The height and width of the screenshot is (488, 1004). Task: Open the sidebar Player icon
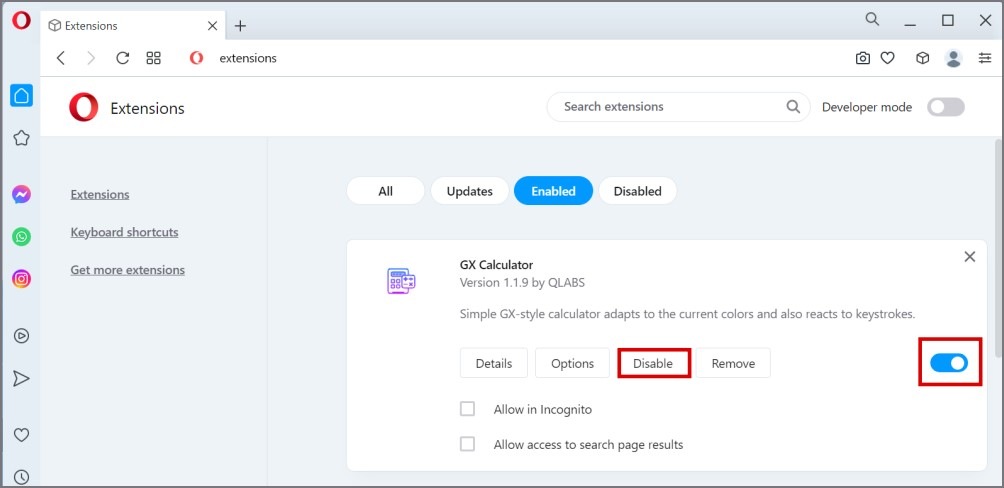pyautogui.click(x=22, y=336)
